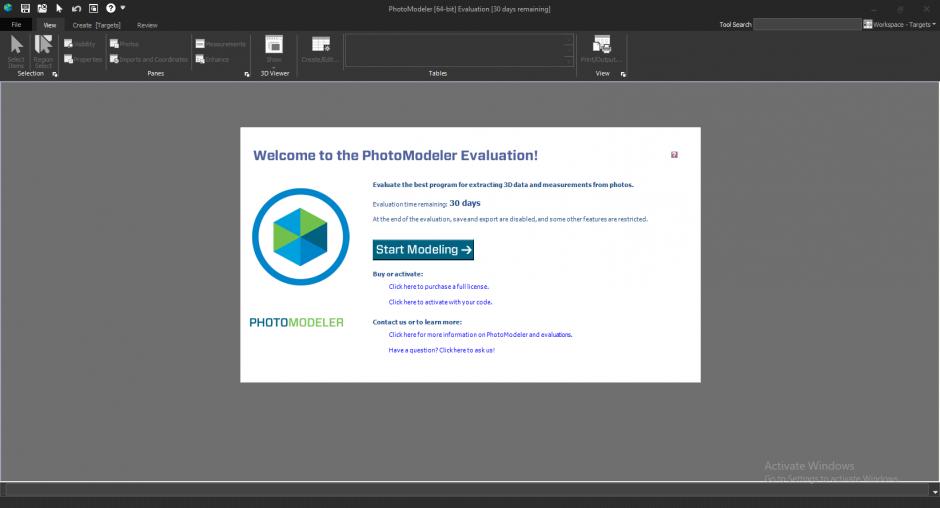The height and width of the screenshot is (508, 940).
Task: Select the pointer icon in quick access toolbar
Action: click(59, 8)
